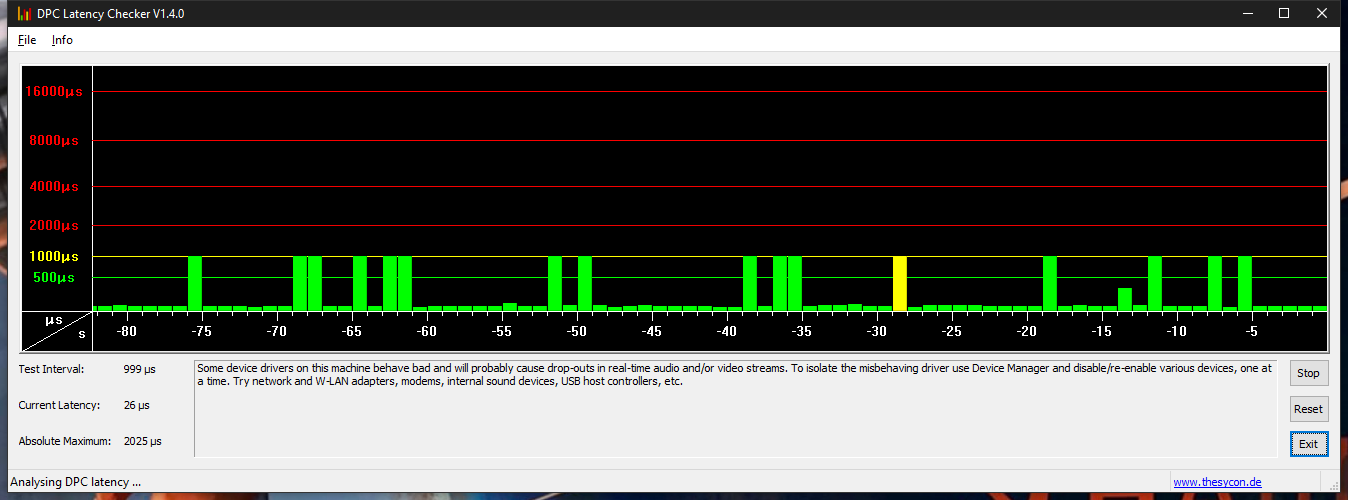Click the Analysing DPC latency status text

(x=75, y=482)
